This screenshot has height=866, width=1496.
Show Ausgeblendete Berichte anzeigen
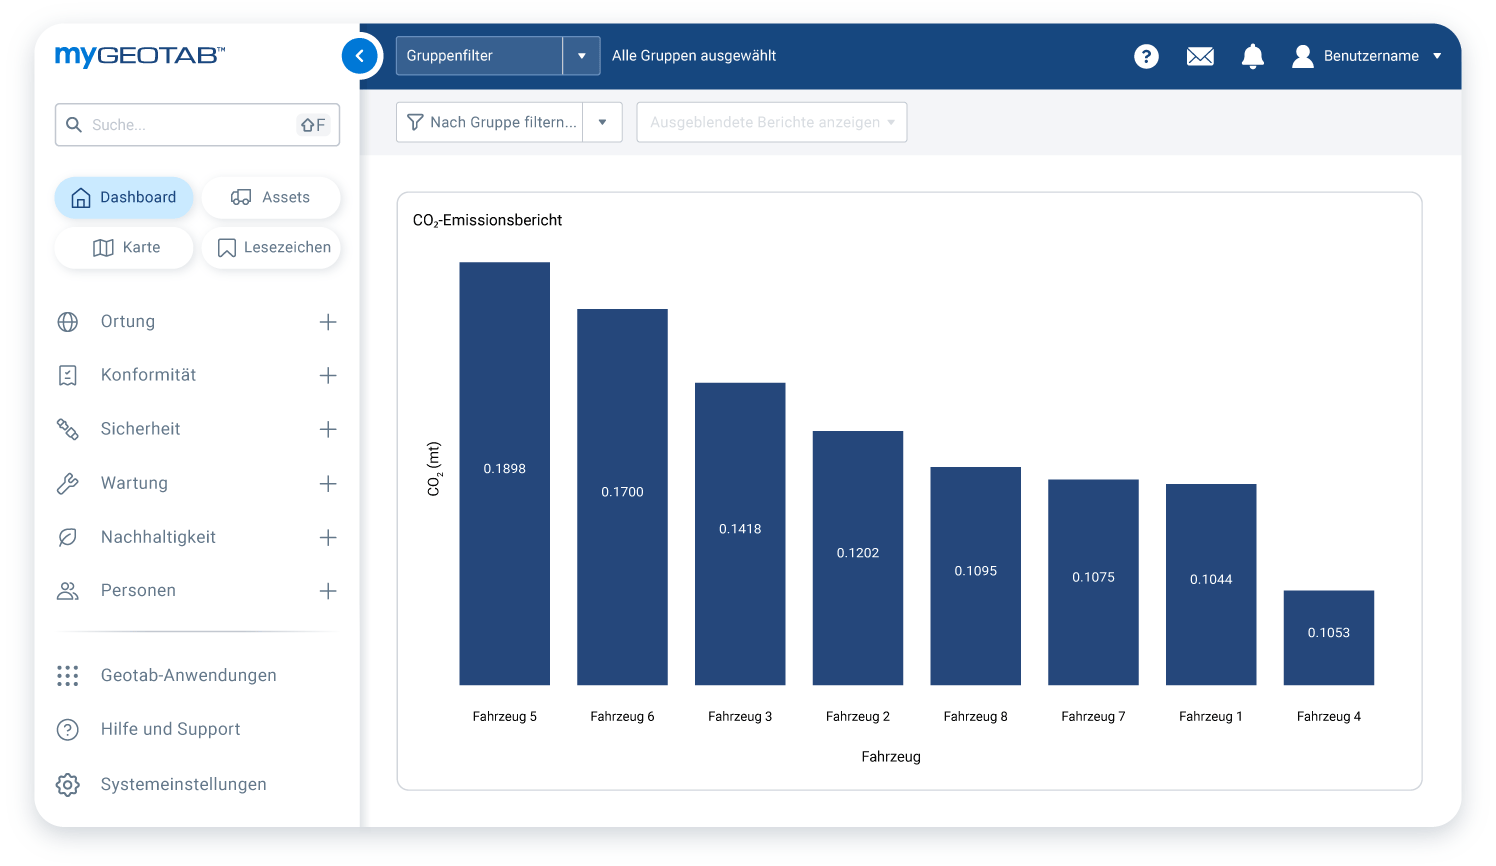pos(771,122)
